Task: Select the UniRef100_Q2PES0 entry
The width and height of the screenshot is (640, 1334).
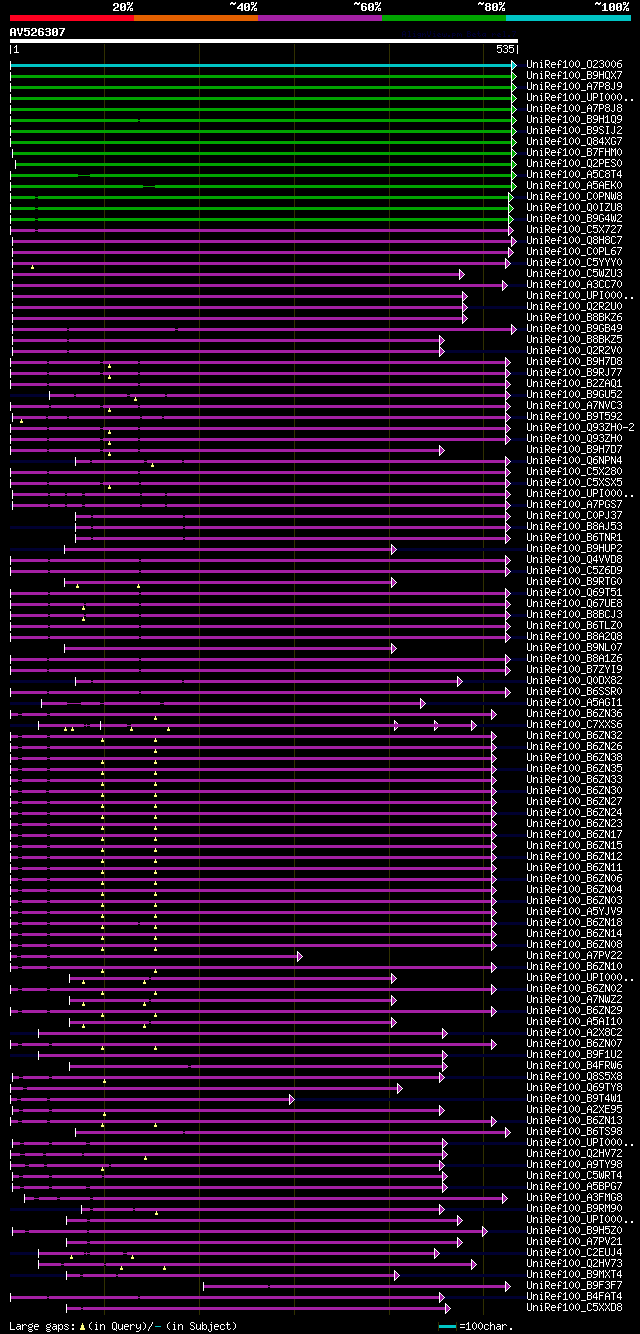Action: point(573,163)
